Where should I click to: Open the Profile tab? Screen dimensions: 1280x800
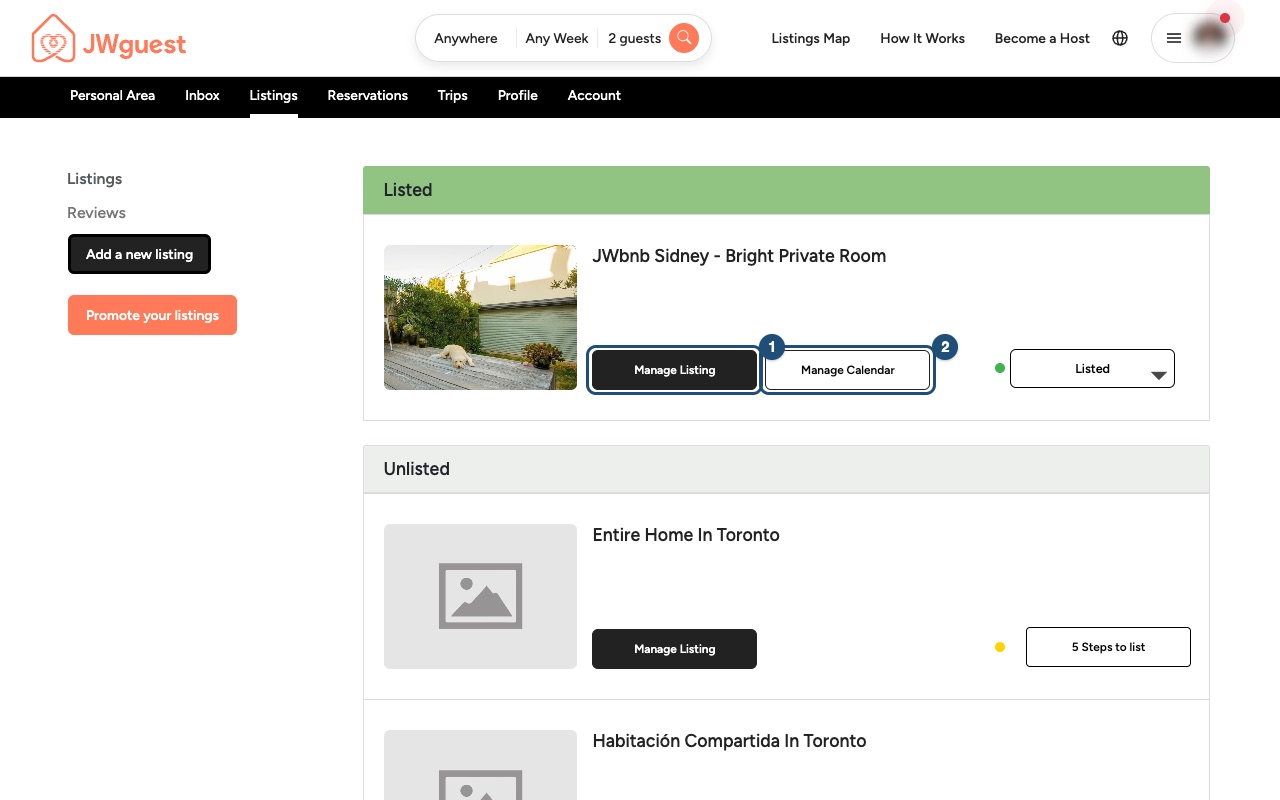tap(517, 95)
